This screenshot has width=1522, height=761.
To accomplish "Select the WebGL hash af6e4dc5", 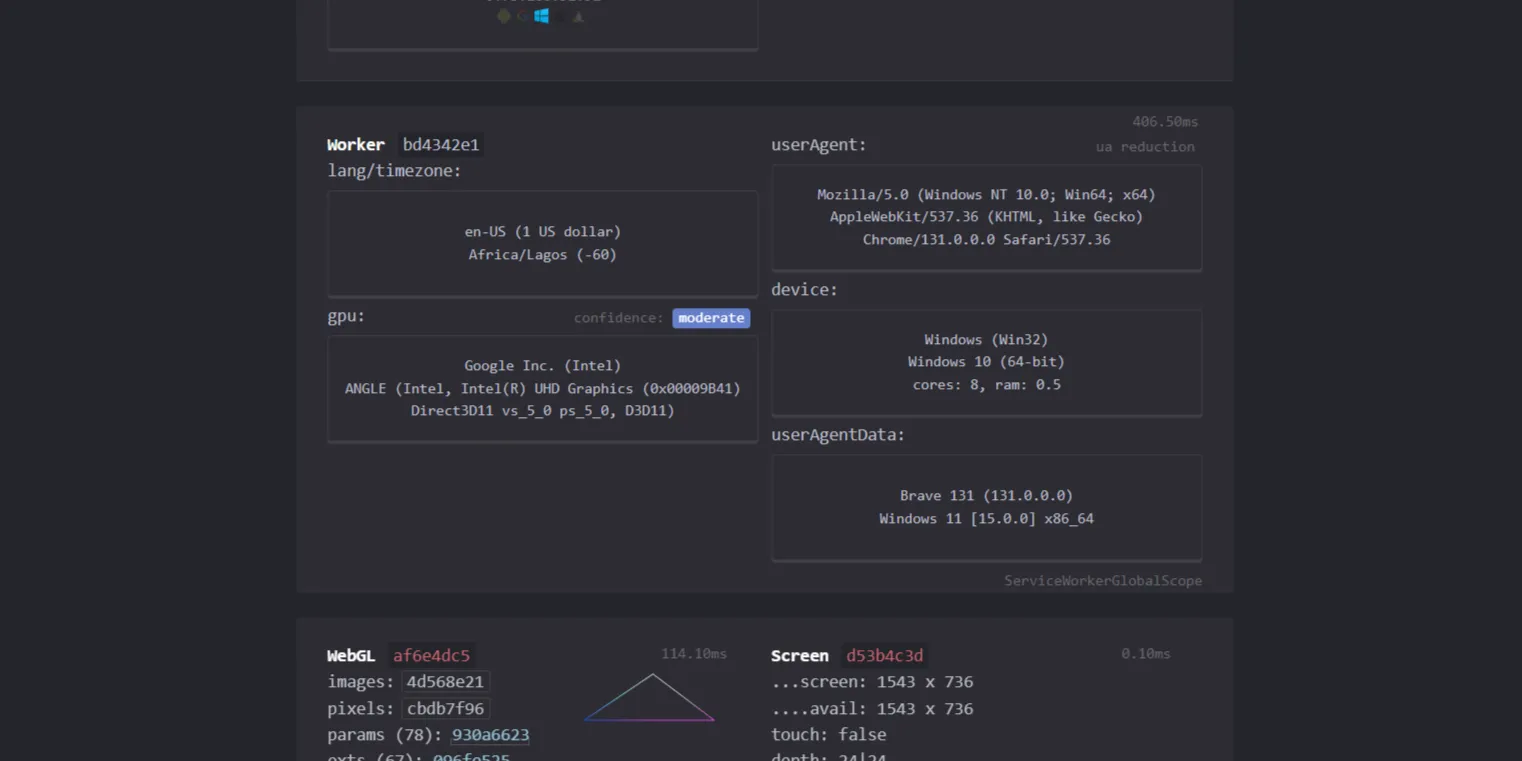I will pyautogui.click(x=431, y=656).
